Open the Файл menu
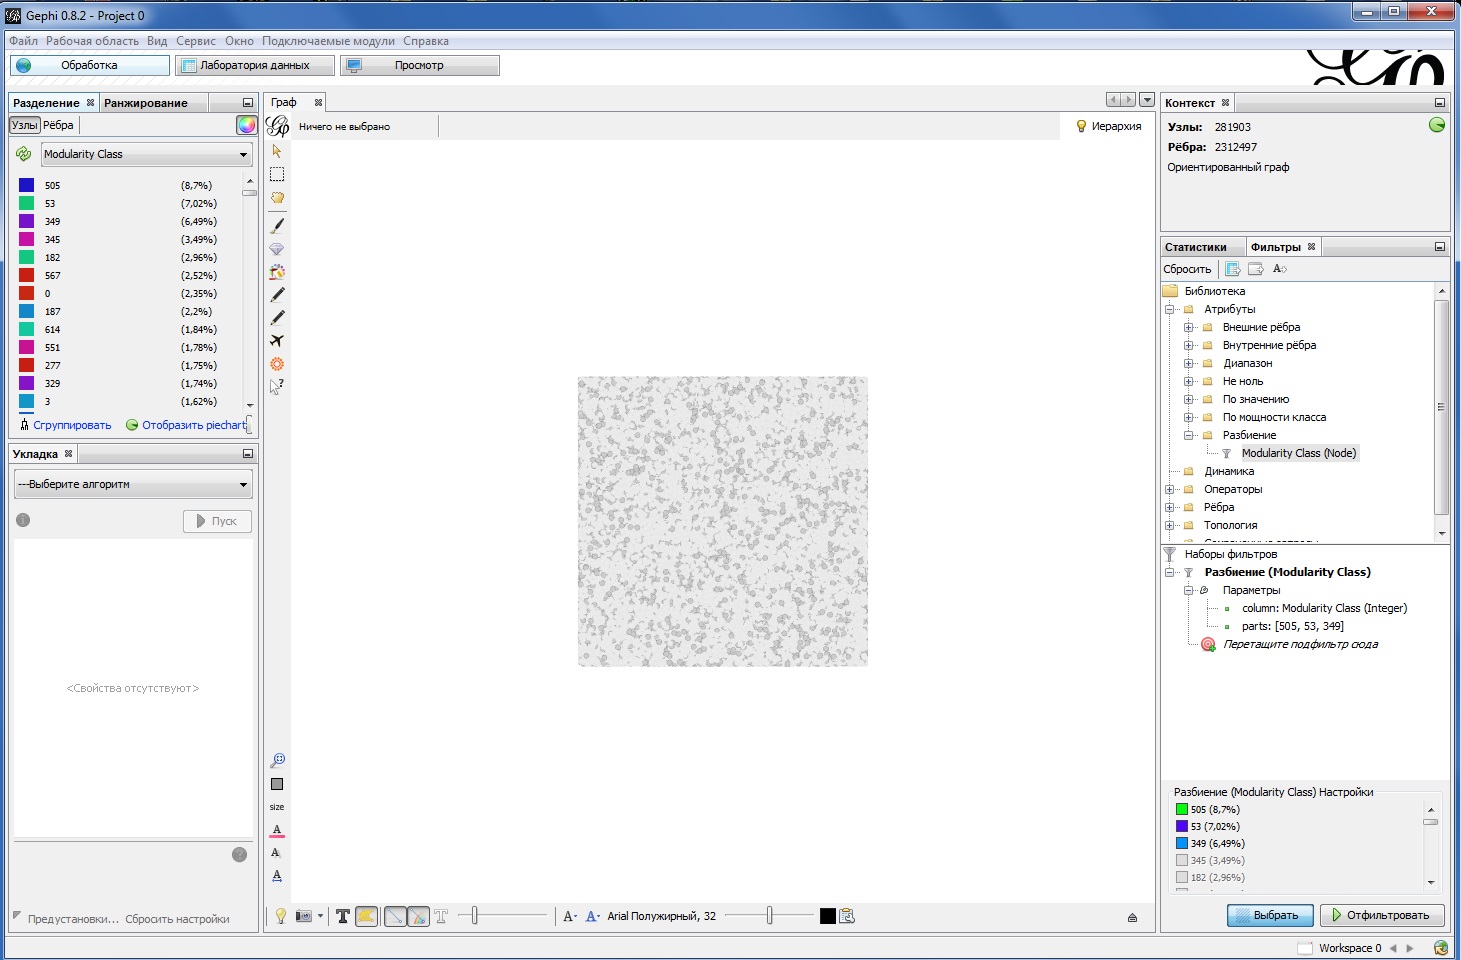The height and width of the screenshot is (960, 1461). pos(23,41)
